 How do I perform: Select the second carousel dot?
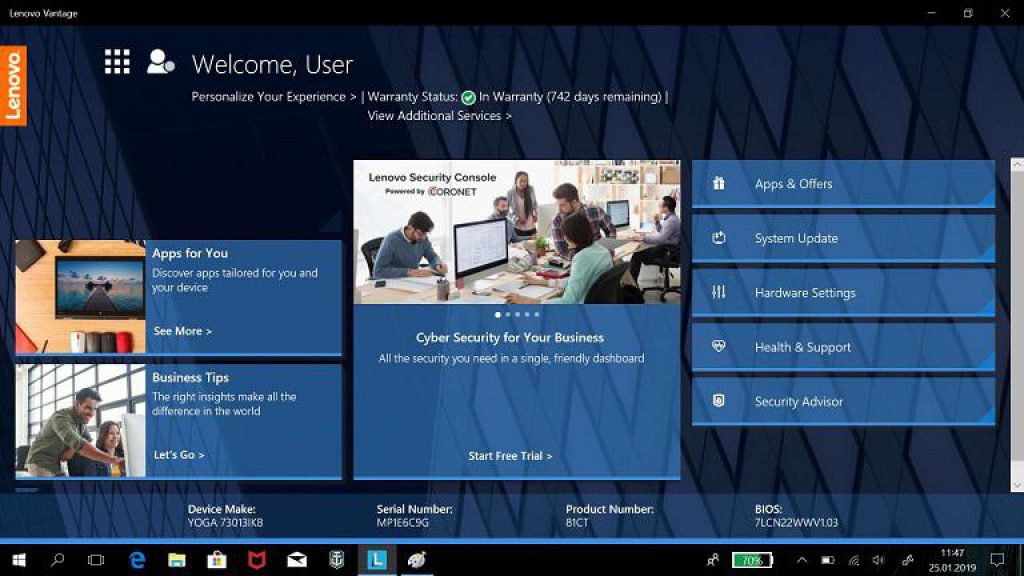[508, 315]
